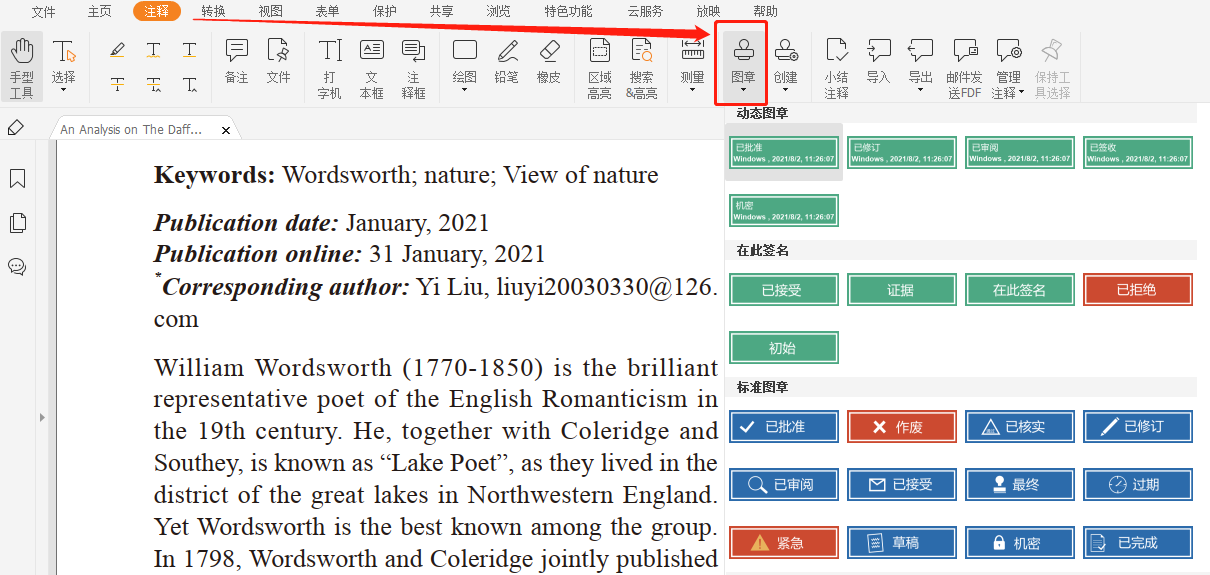
Task: Select the blue 已批准 standard stamp
Action: click(783, 427)
